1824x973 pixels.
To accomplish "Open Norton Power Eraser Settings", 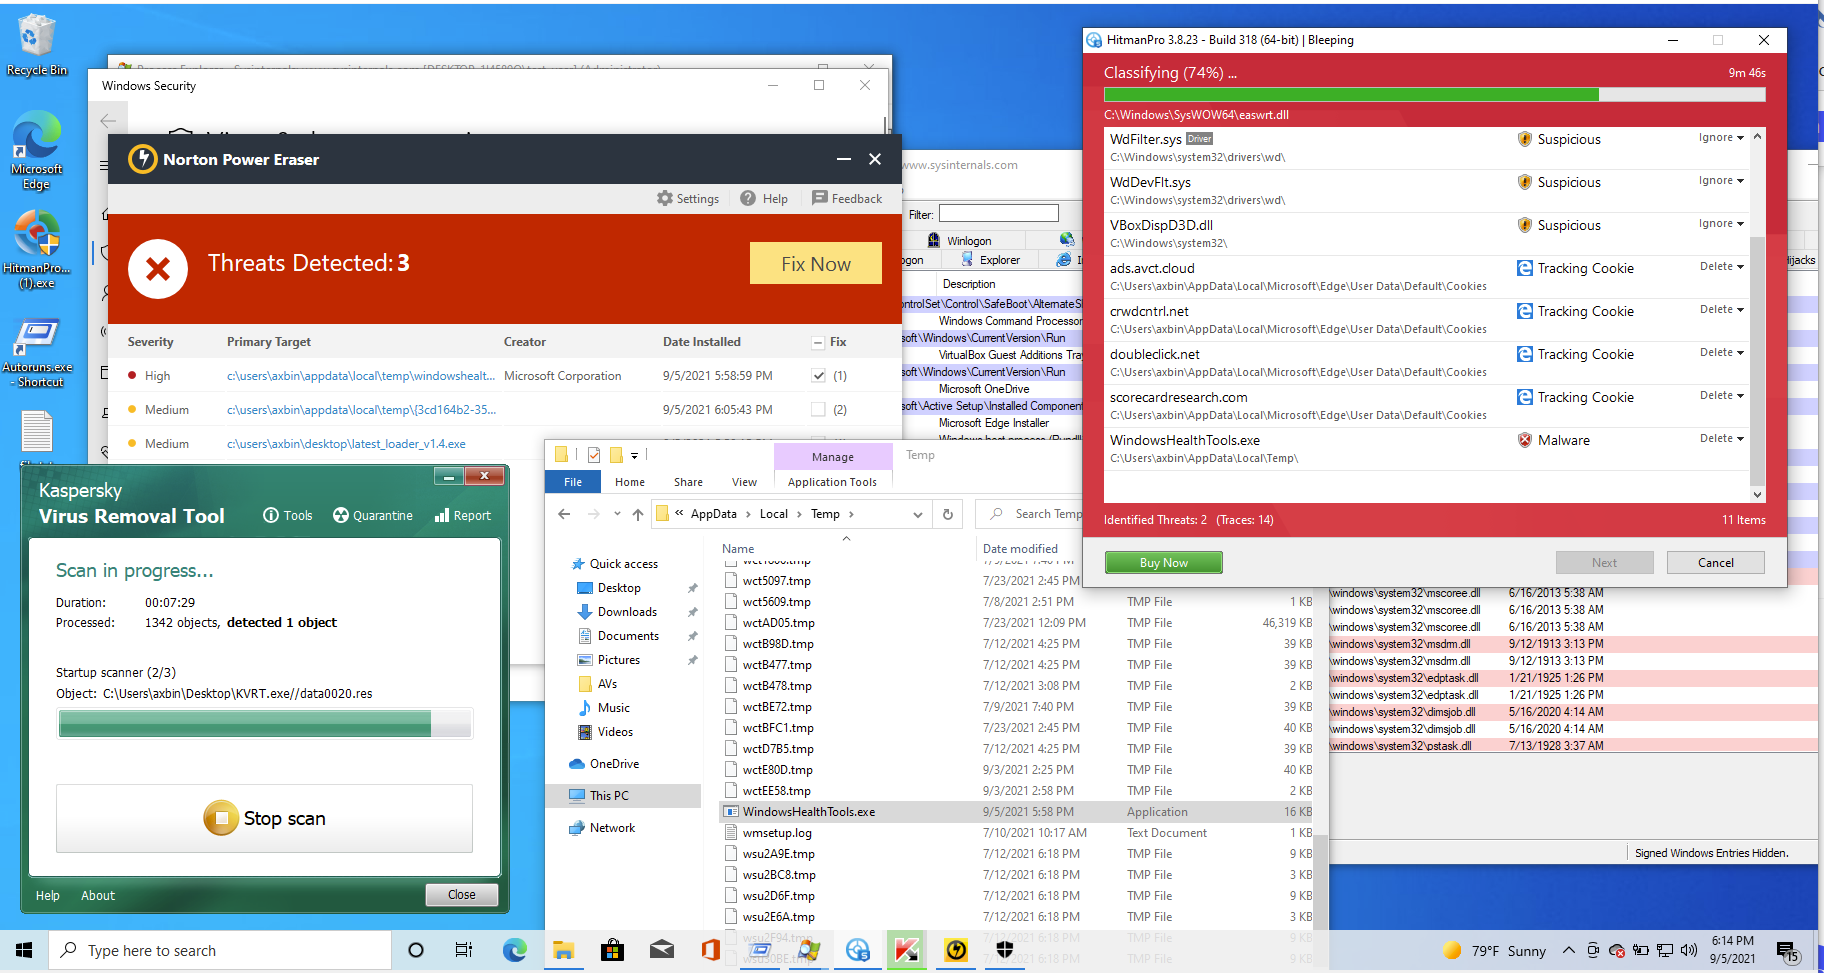I will pyautogui.click(x=688, y=198).
